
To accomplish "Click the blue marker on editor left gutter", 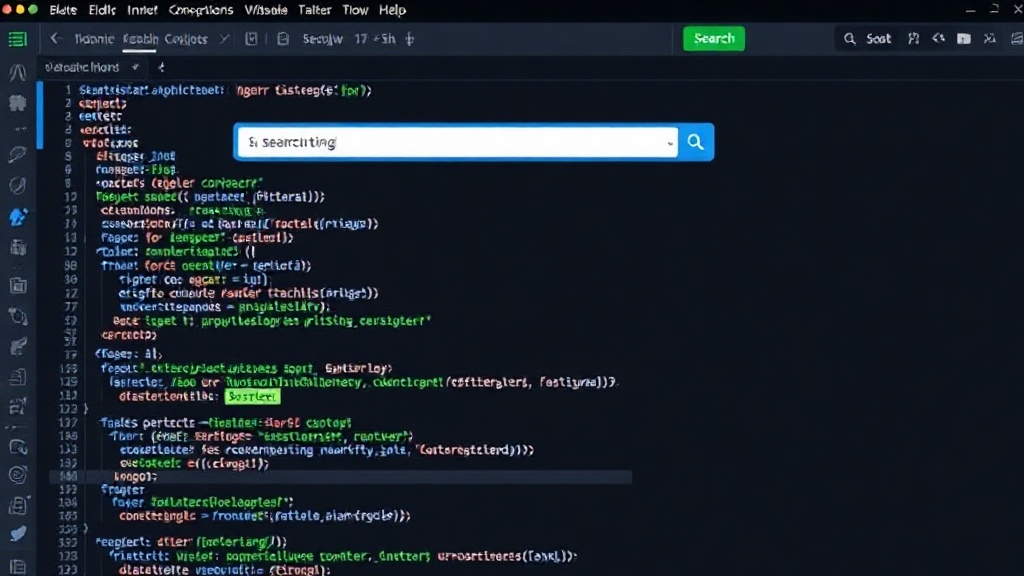I will pyautogui.click(x=40, y=115).
